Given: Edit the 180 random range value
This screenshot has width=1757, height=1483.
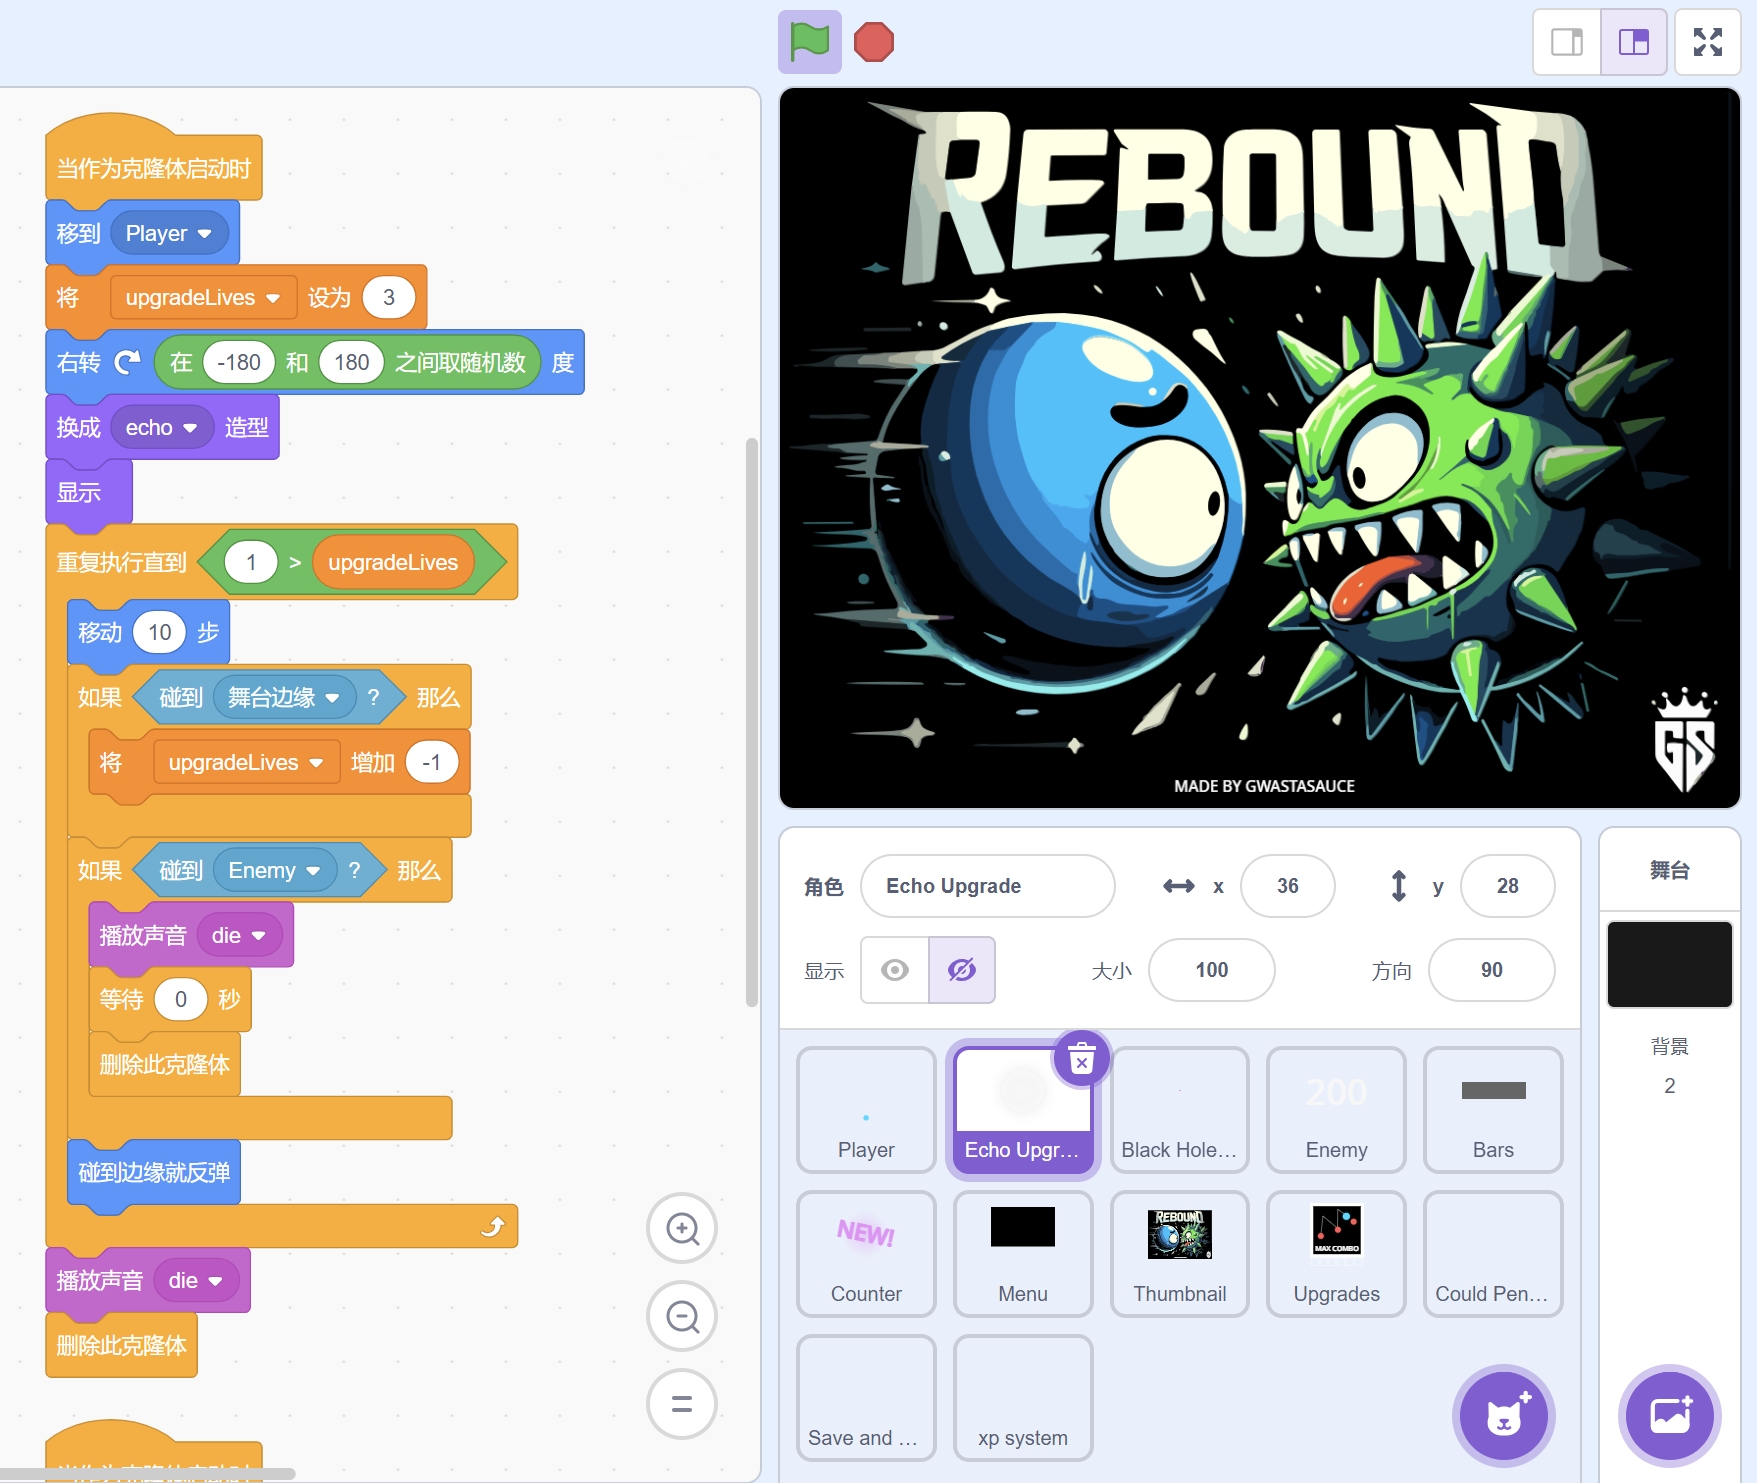Looking at the screenshot, I should (x=352, y=362).
